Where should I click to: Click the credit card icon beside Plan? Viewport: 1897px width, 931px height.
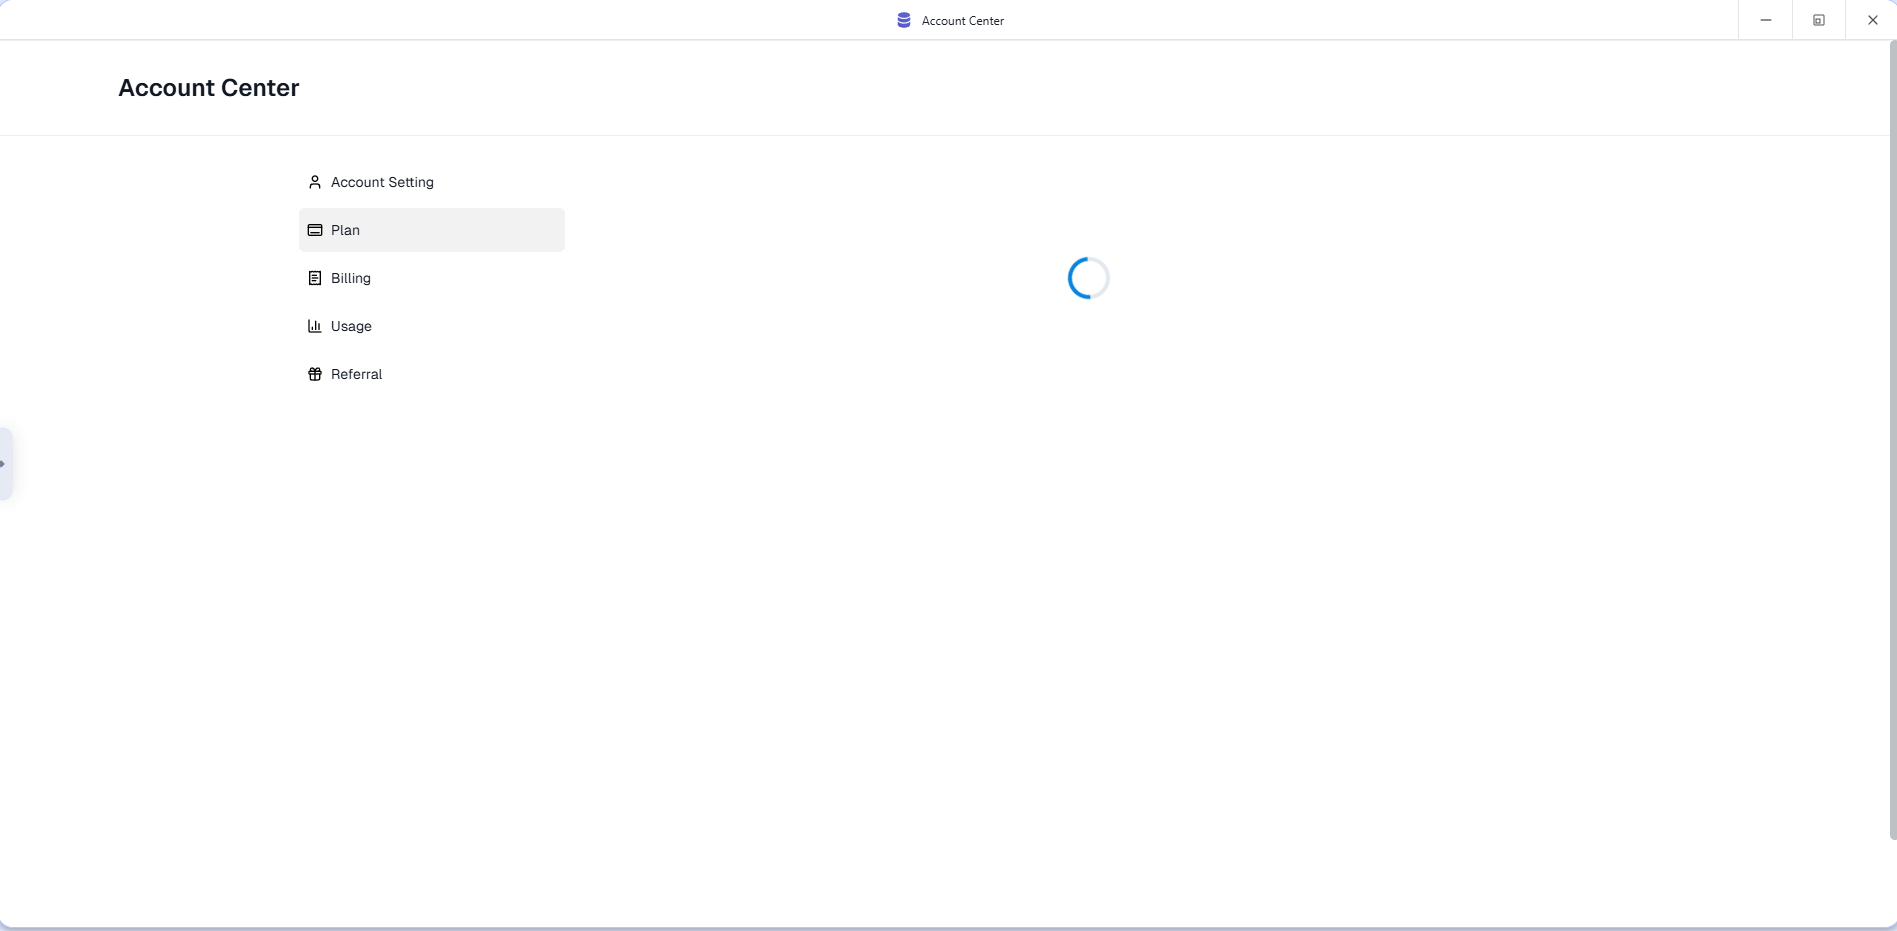[x=315, y=230]
